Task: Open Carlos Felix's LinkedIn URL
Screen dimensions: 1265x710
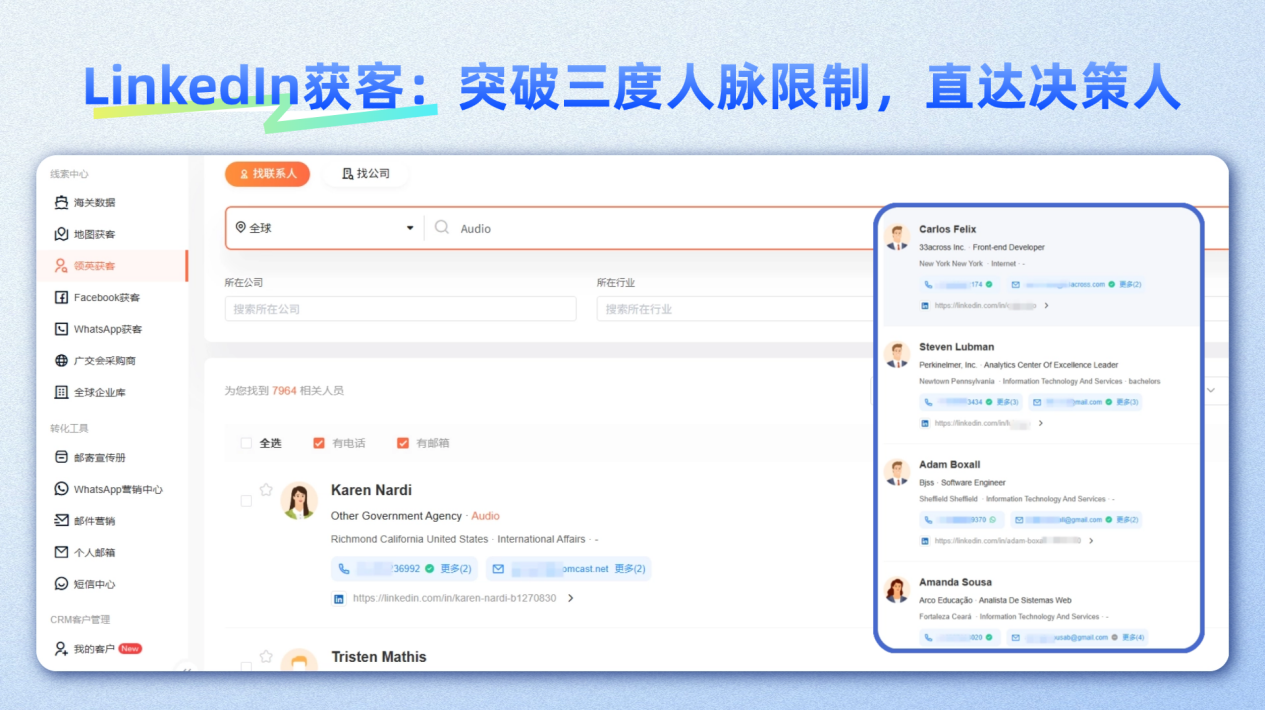Action: [x=985, y=306]
